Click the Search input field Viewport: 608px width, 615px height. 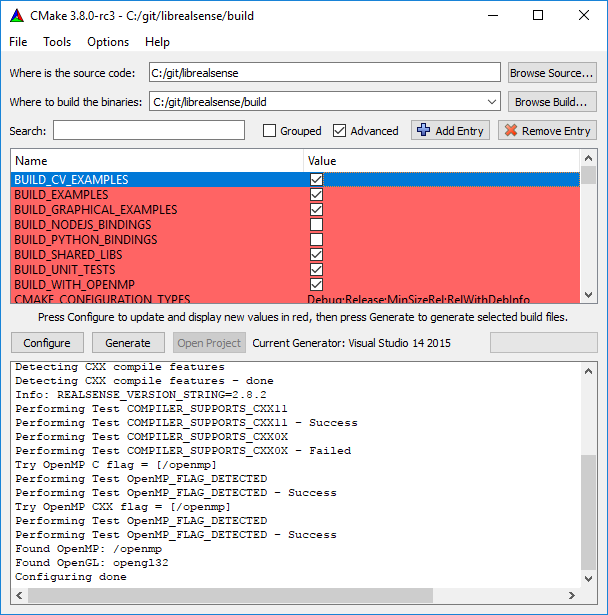tap(149, 131)
